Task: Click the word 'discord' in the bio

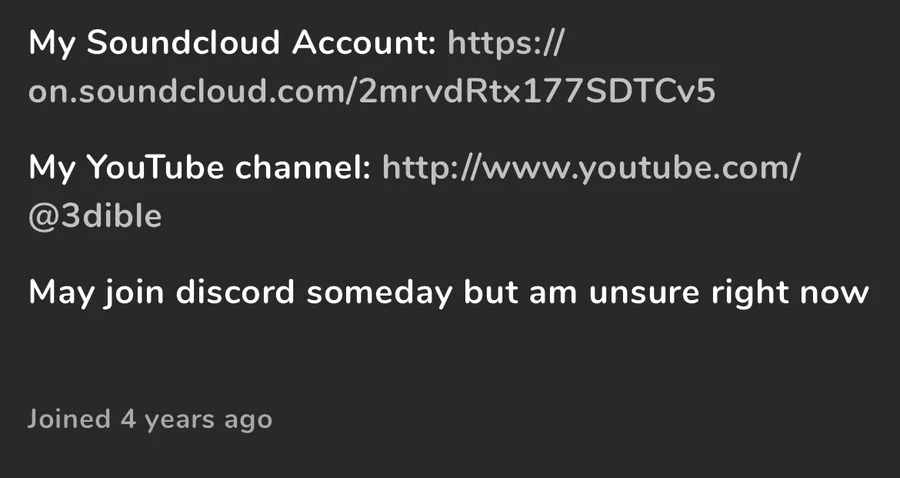Action: pyautogui.click(x=235, y=292)
